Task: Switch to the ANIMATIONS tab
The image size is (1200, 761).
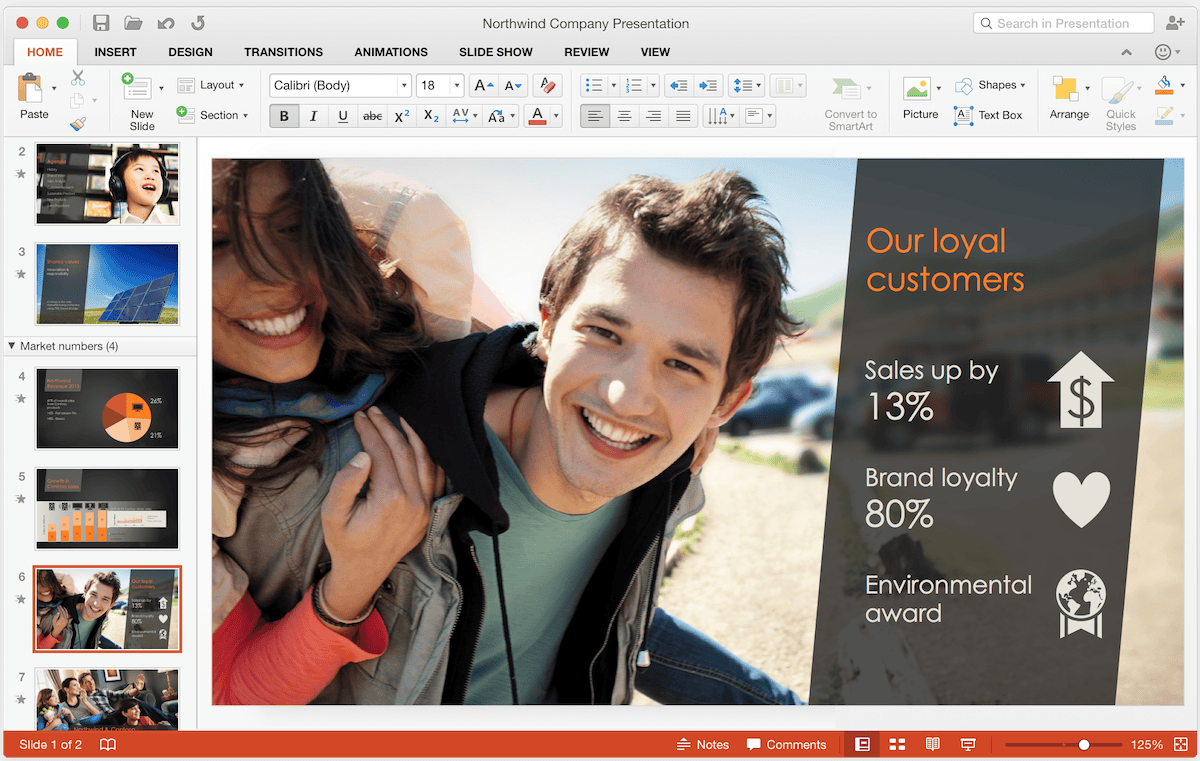Action: click(391, 52)
